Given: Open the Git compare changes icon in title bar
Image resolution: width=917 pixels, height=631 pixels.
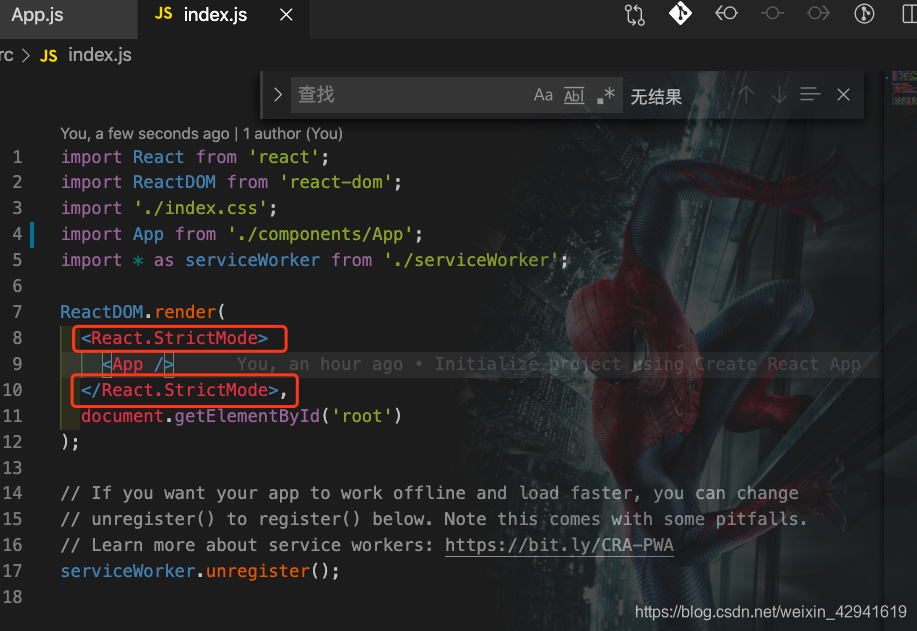Looking at the screenshot, I should click(x=634, y=14).
